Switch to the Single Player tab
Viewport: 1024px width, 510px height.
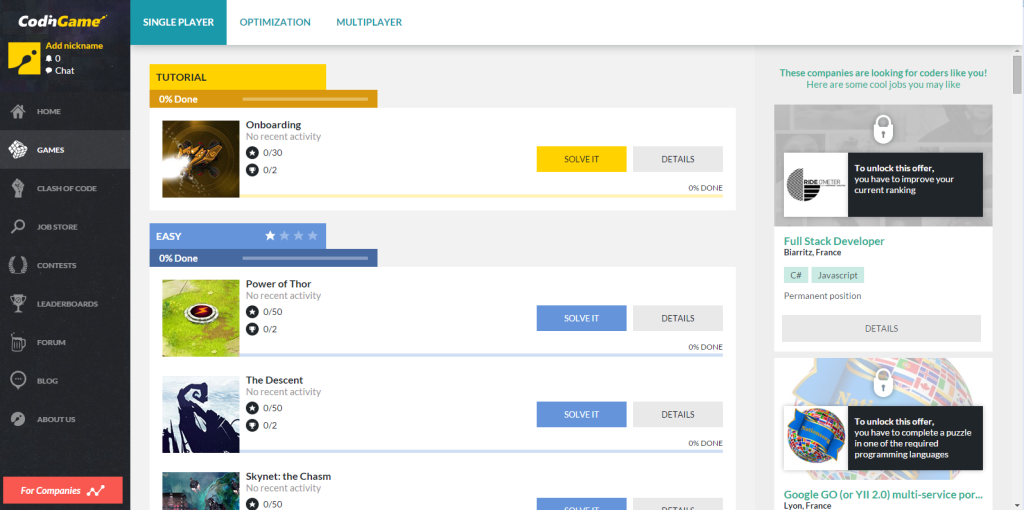click(178, 22)
